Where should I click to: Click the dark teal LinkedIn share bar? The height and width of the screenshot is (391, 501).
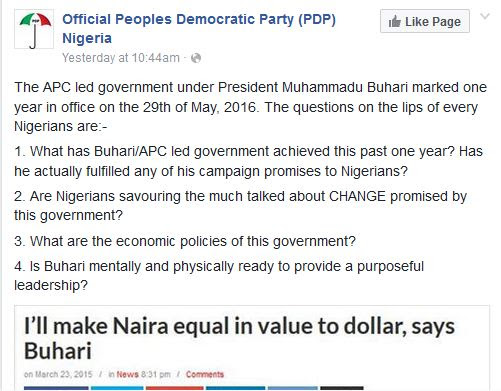click(235, 388)
